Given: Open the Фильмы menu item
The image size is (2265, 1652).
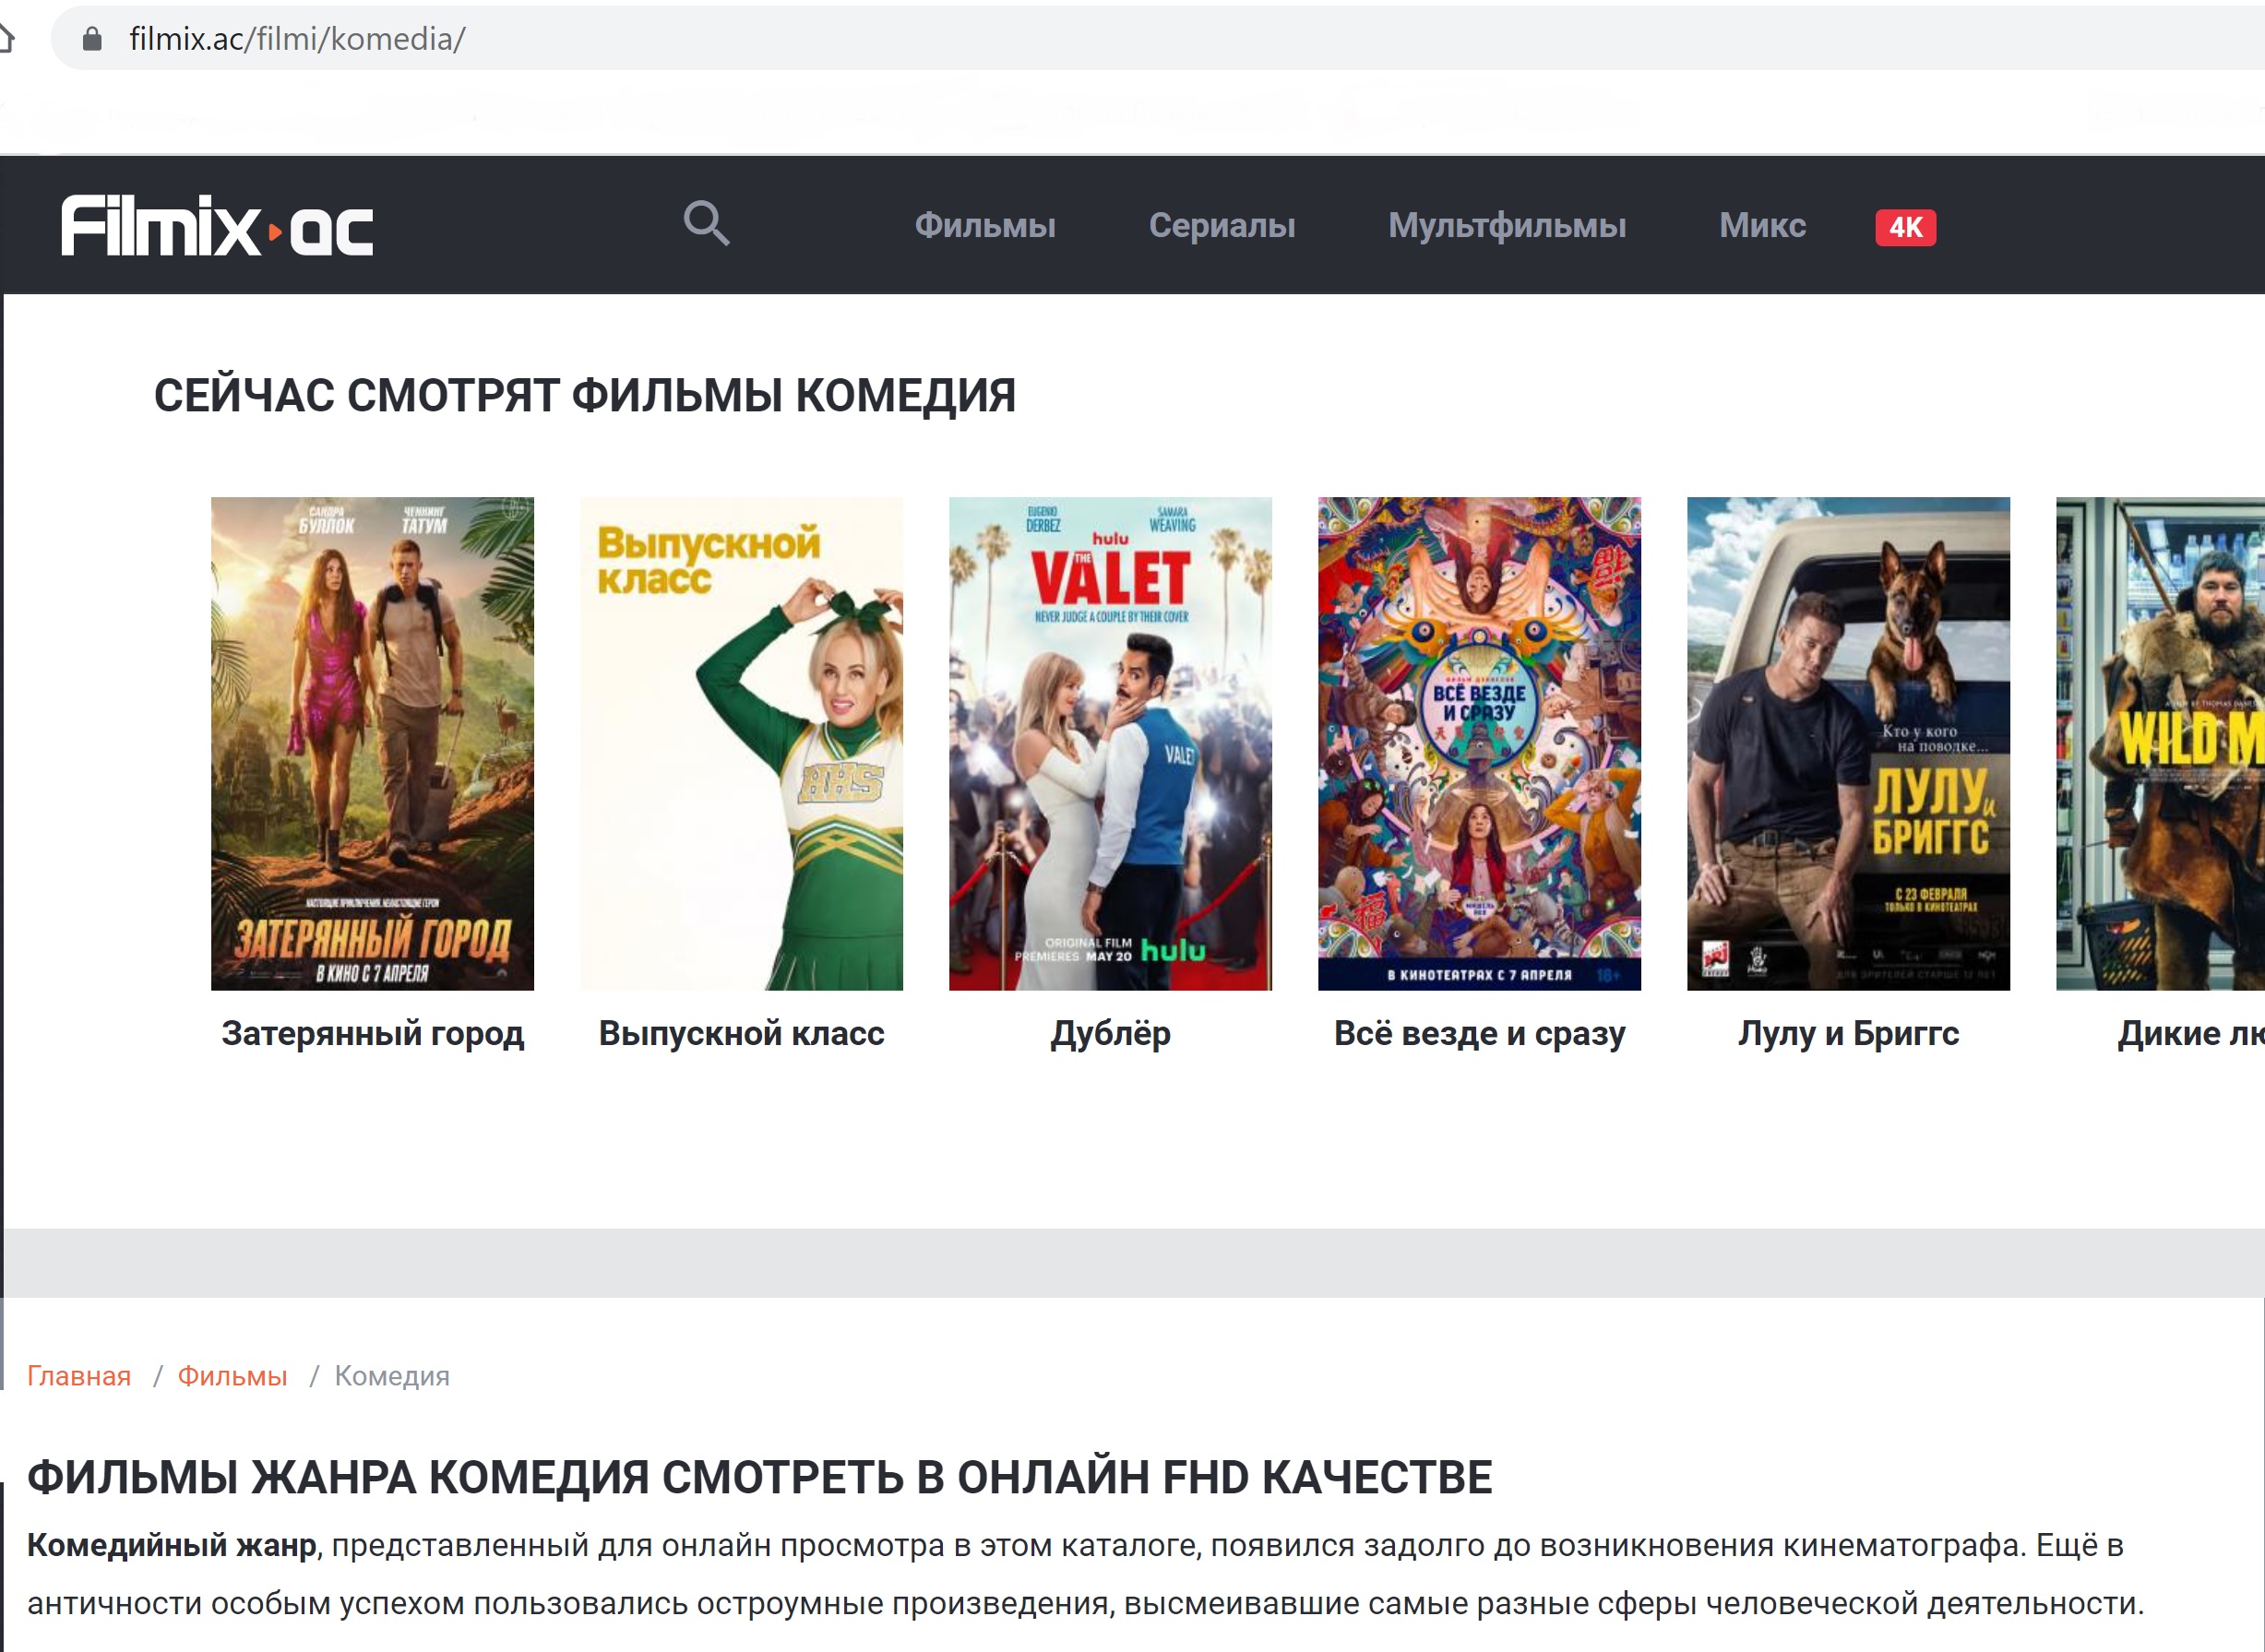Looking at the screenshot, I should (985, 225).
